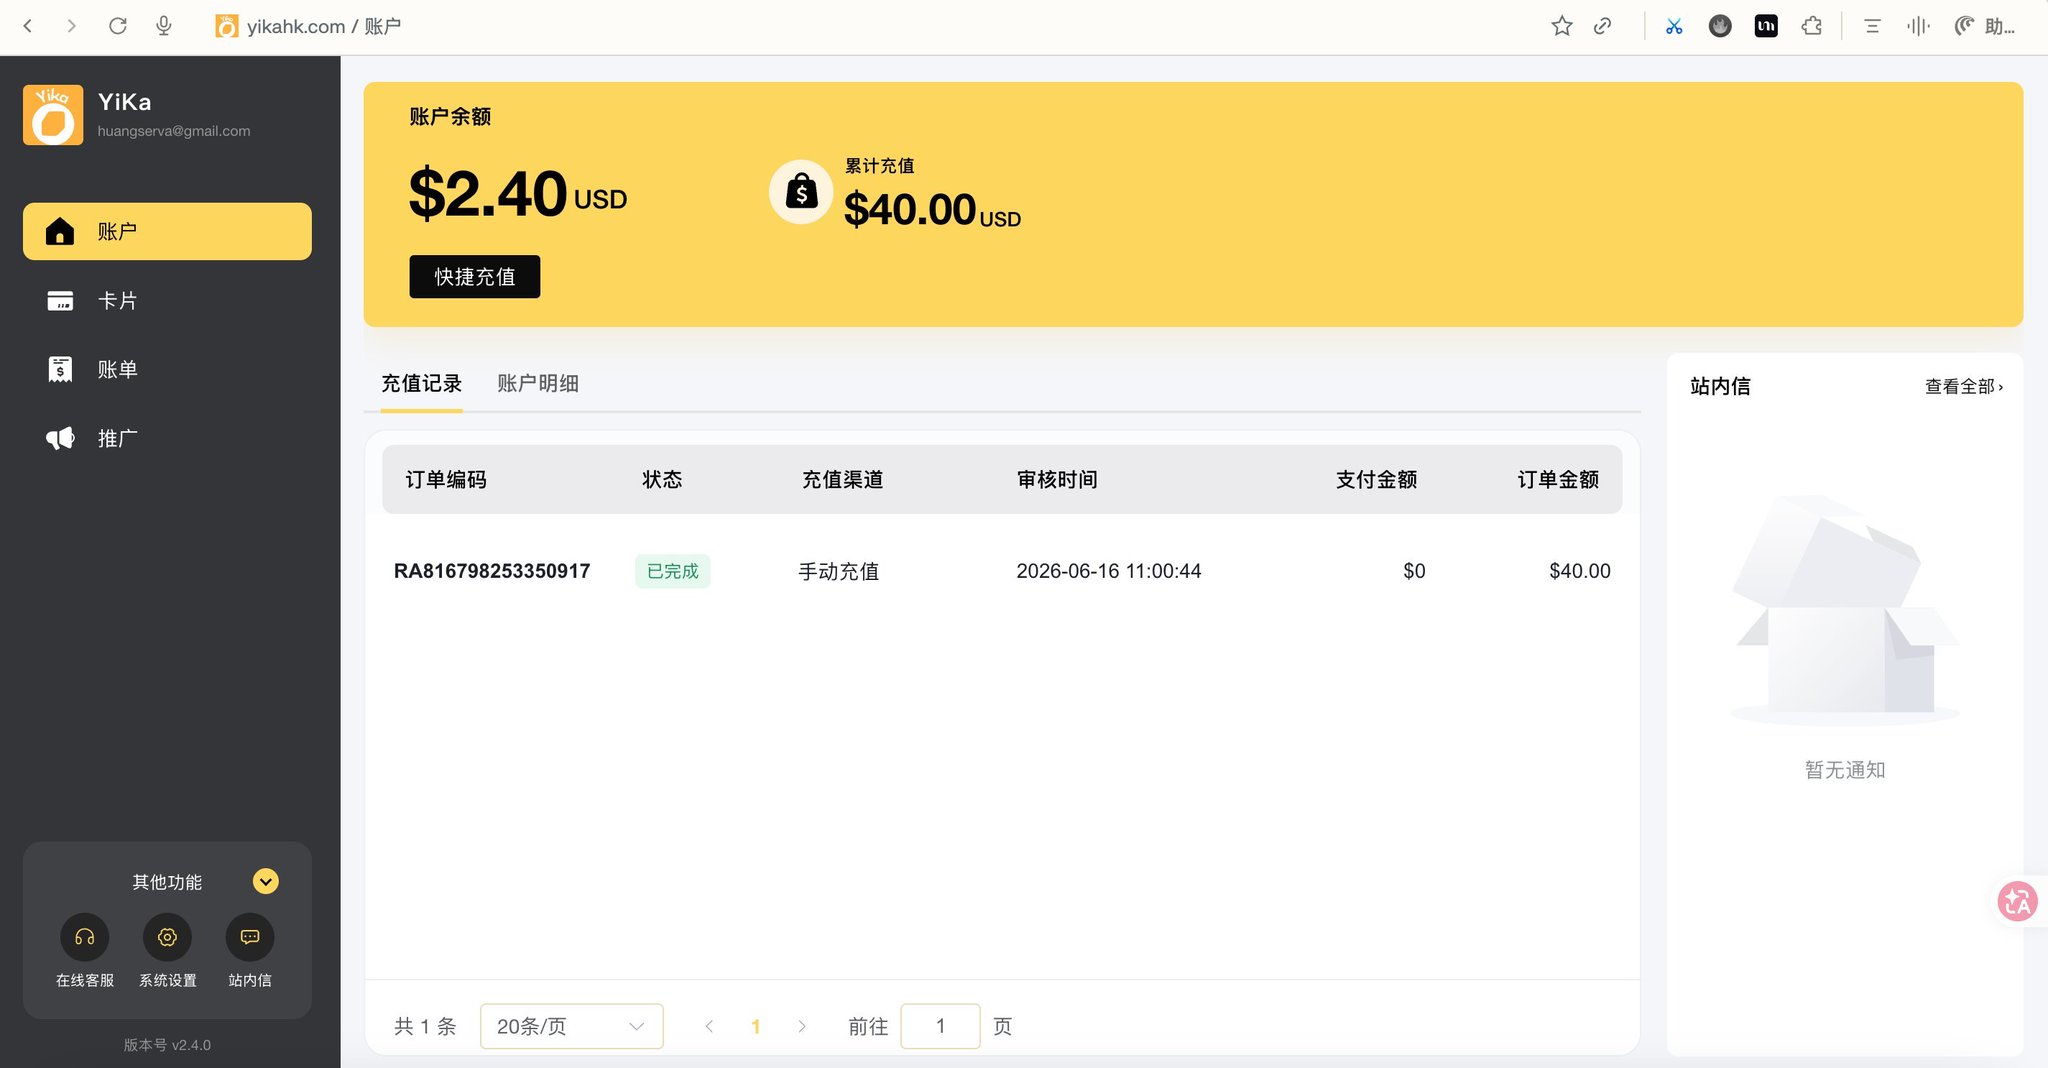Open 系统设置 gear icon

[167, 937]
